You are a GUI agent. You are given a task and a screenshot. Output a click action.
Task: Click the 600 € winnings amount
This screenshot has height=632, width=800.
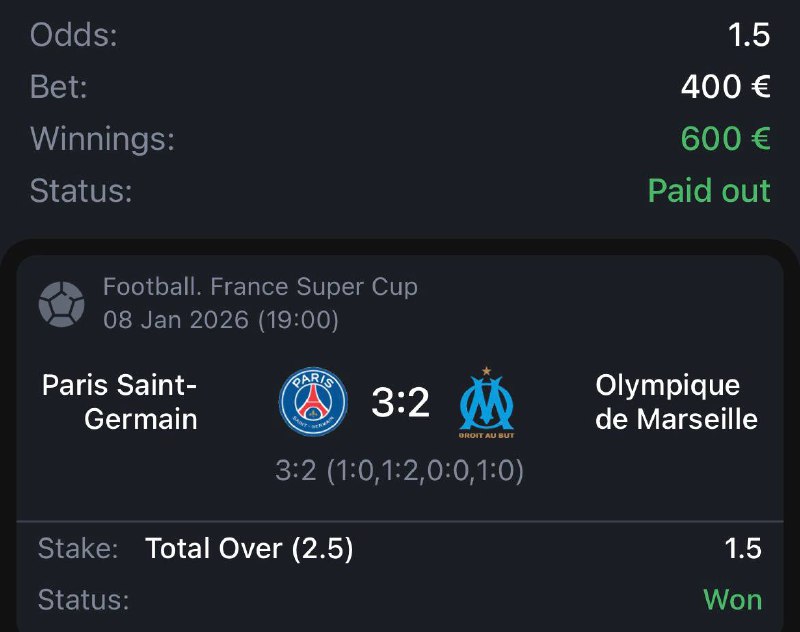click(x=725, y=139)
